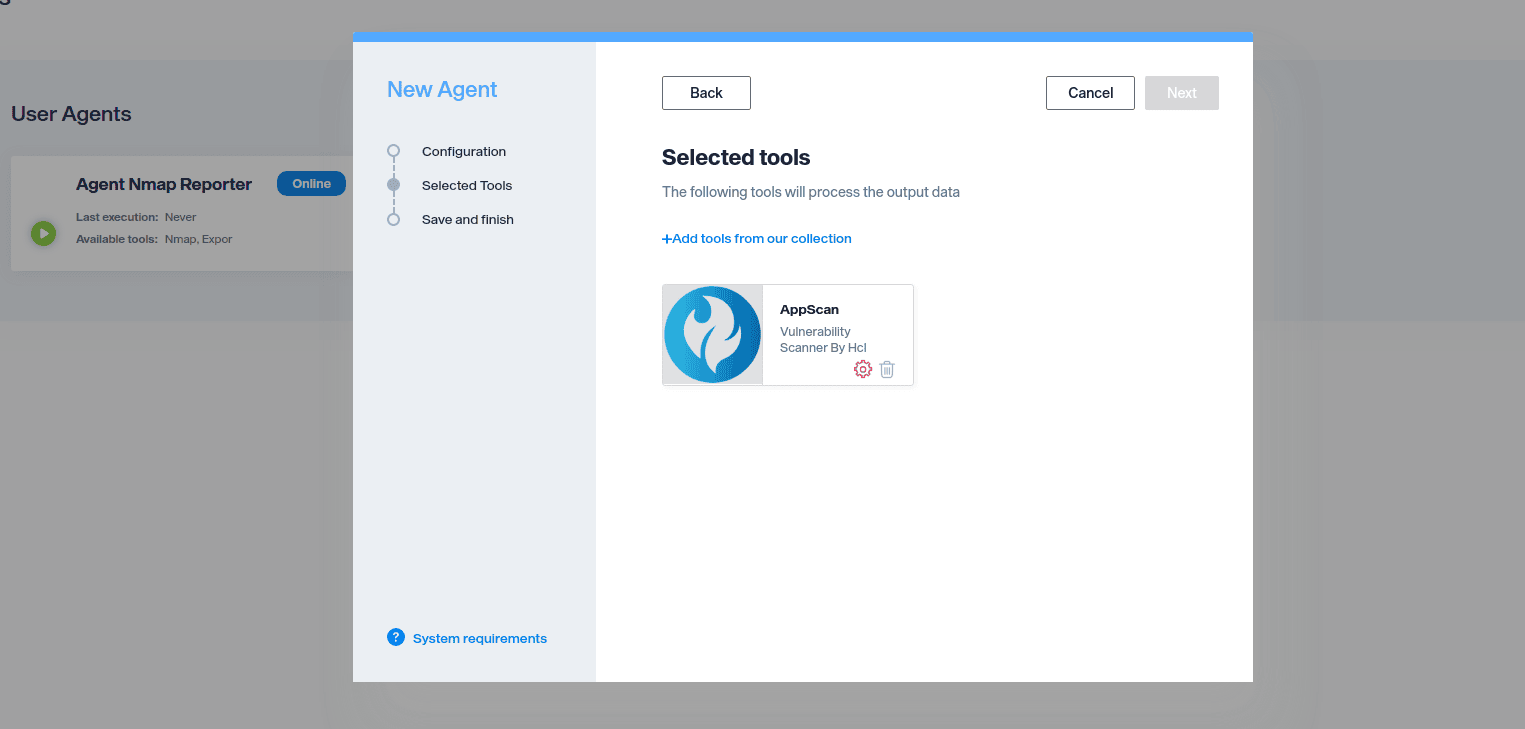Screen dimensions: 1525x729
Task: Click the greyed-out Next button
Action: tap(1181, 93)
